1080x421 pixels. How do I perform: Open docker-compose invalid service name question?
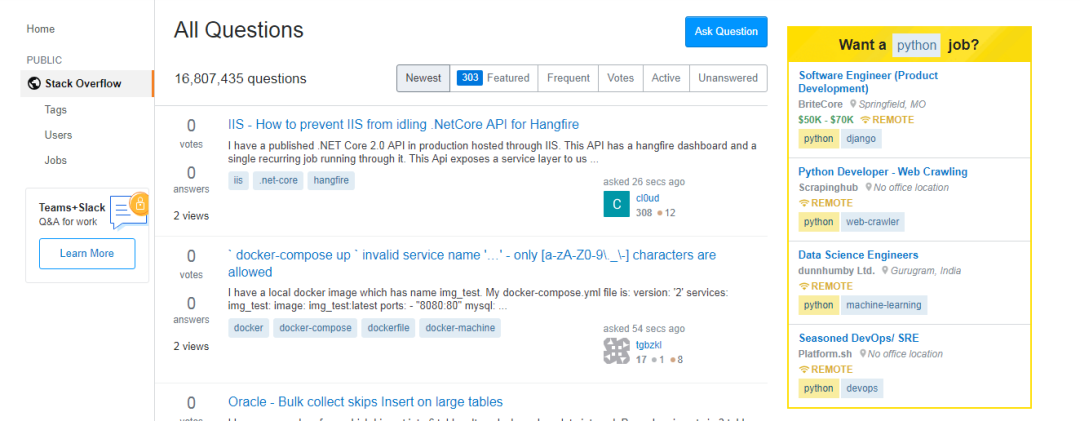pyautogui.click(x=472, y=263)
